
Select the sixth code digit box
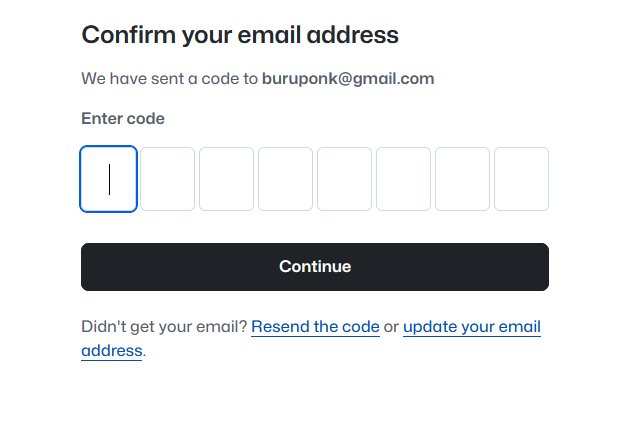coord(403,179)
